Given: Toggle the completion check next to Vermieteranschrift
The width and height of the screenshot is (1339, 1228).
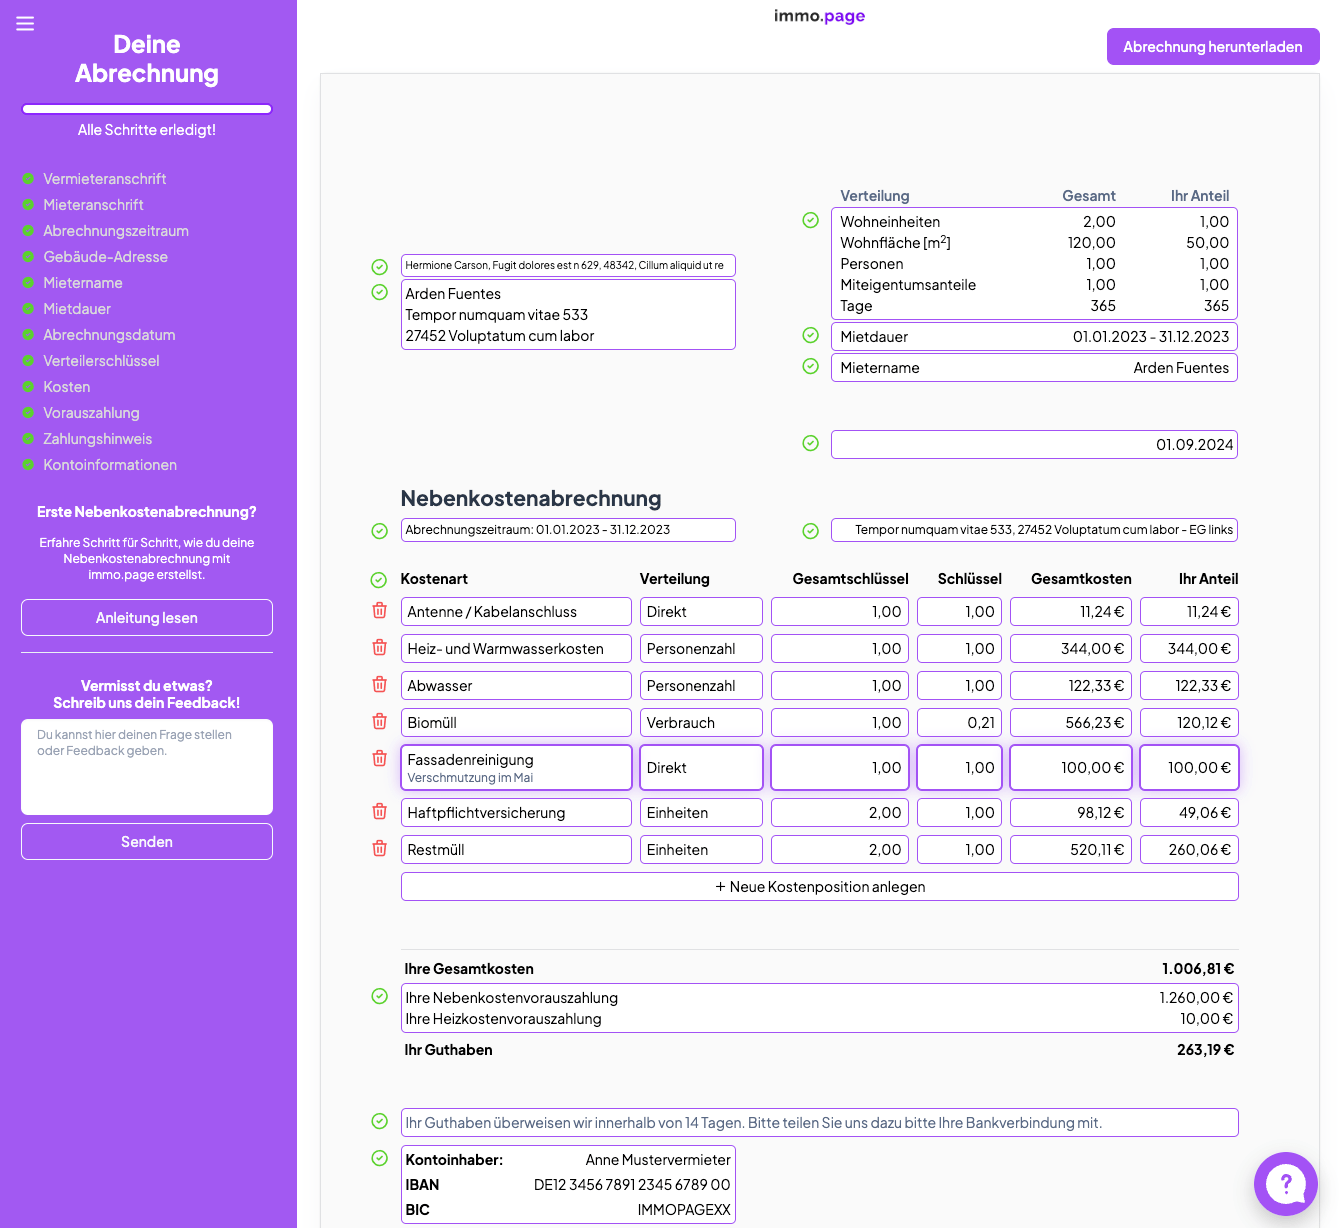Looking at the screenshot, I should pos(27,178).
